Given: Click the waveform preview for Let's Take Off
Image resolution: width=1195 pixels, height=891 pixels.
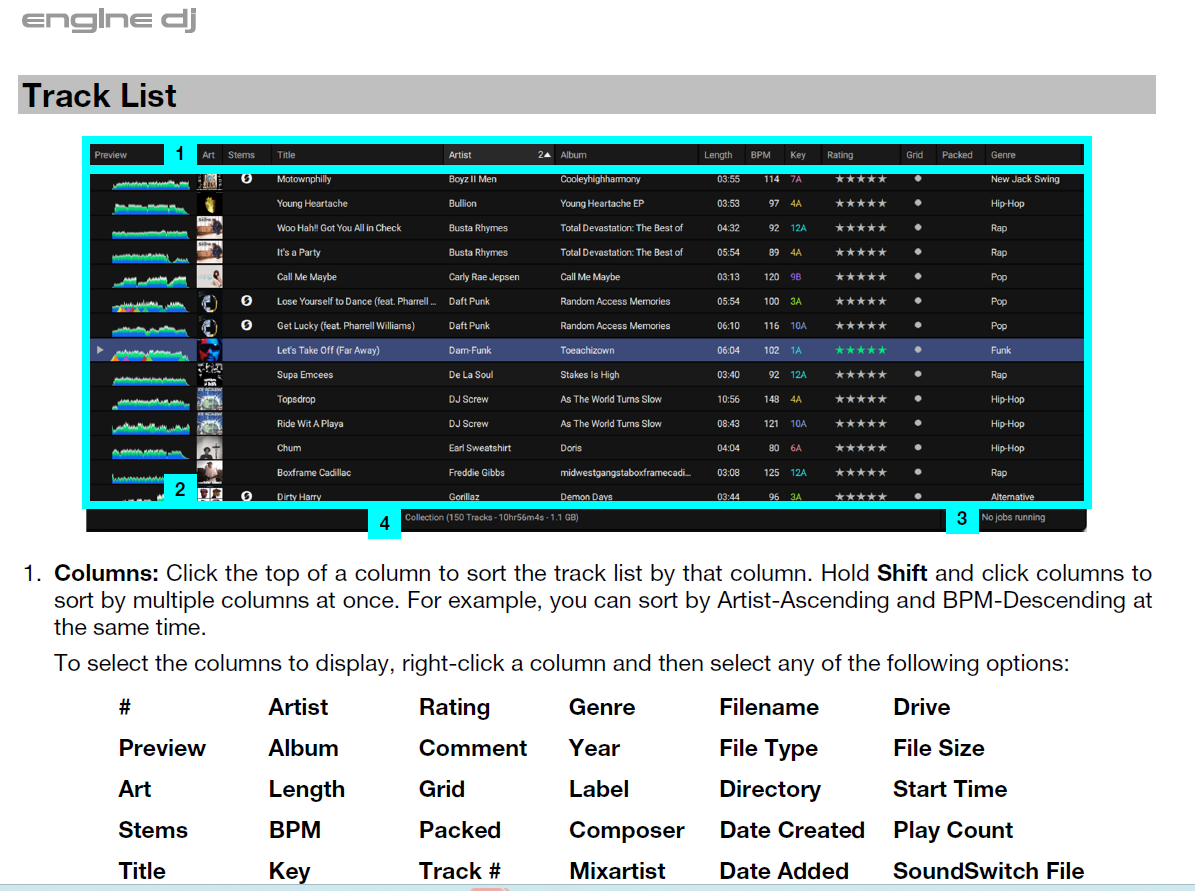Looking at the screenshot, I should (150, 353).
